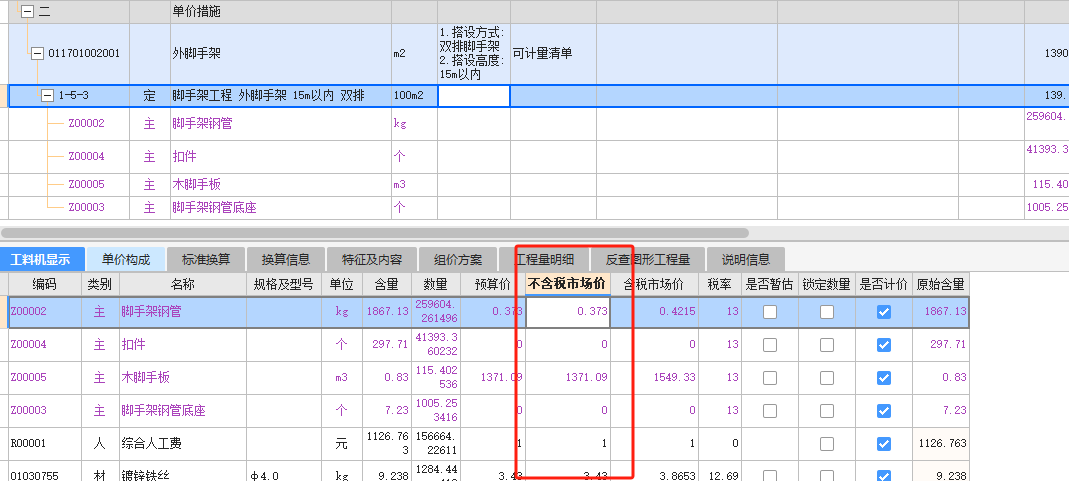Tick 是否暂估 for the 脚手架钢管 row
The width and height of the screenshot is (1069, 481).
[x=770, y=312]
